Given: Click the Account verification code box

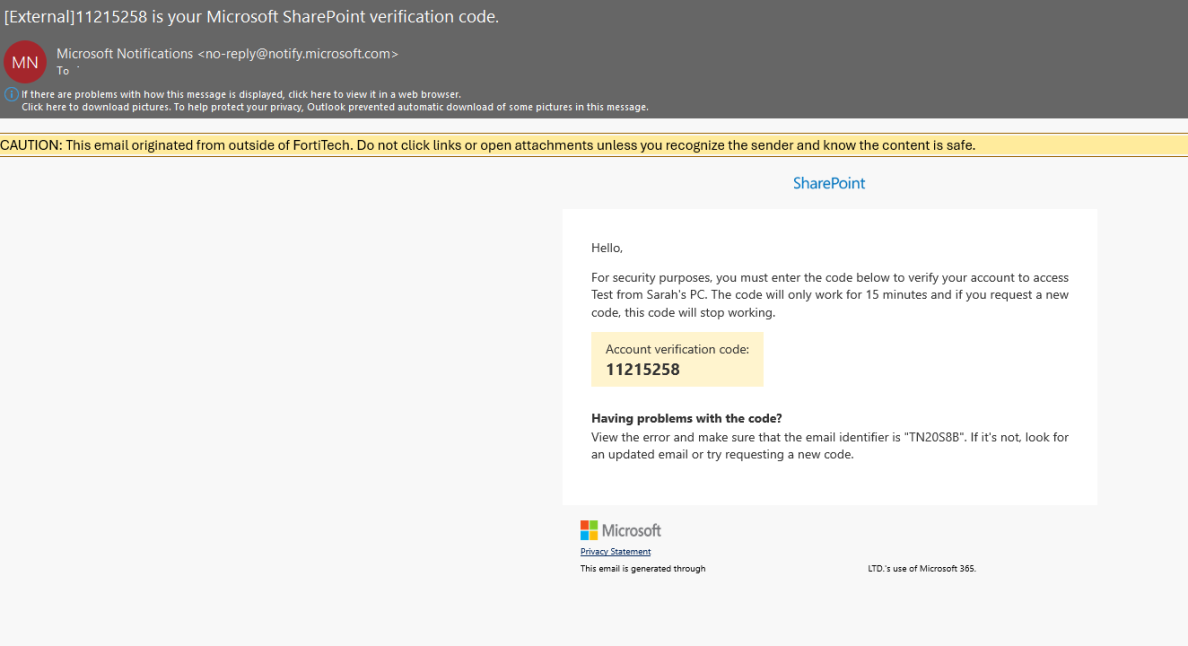Looking at the screenshot, I should [x=677, y=359].
